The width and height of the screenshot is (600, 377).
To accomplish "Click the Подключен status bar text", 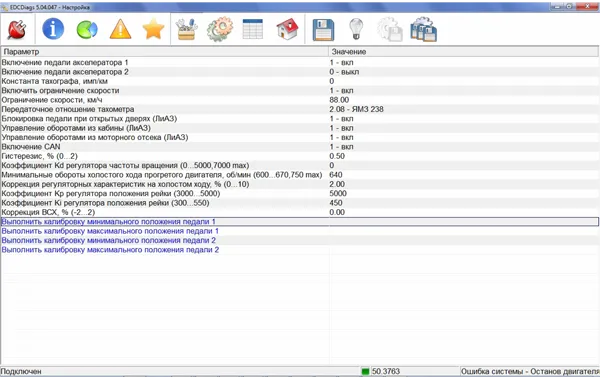I will tap(21, 371).
